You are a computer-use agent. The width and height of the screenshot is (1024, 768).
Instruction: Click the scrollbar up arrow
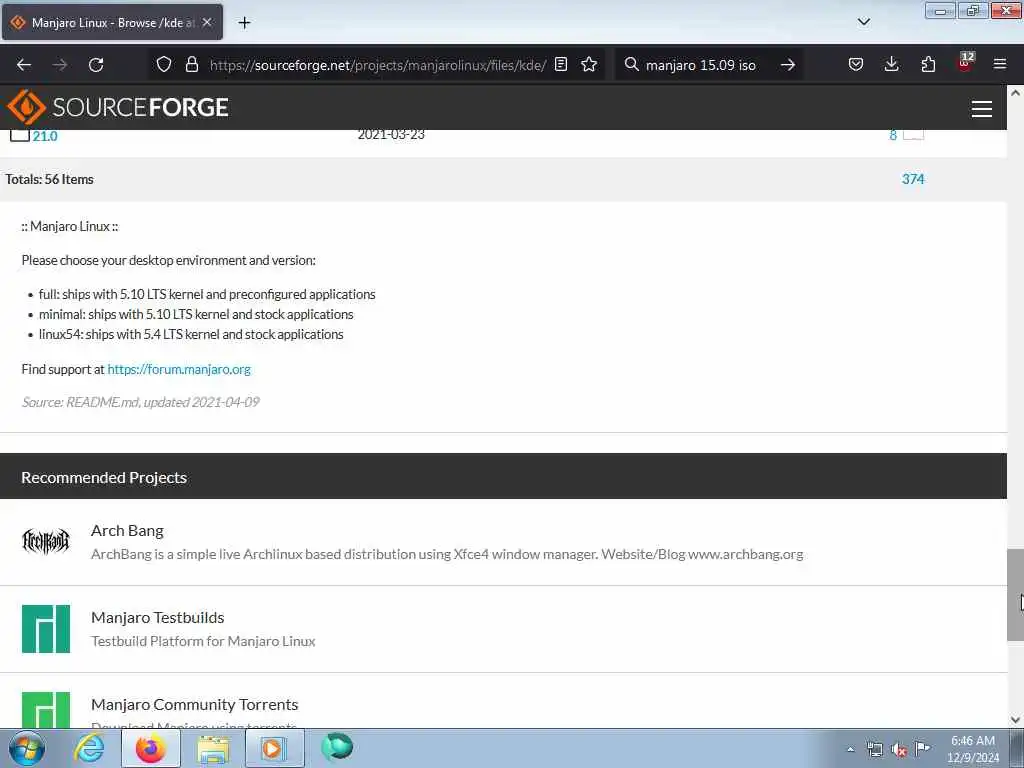tap(1015, 93)
